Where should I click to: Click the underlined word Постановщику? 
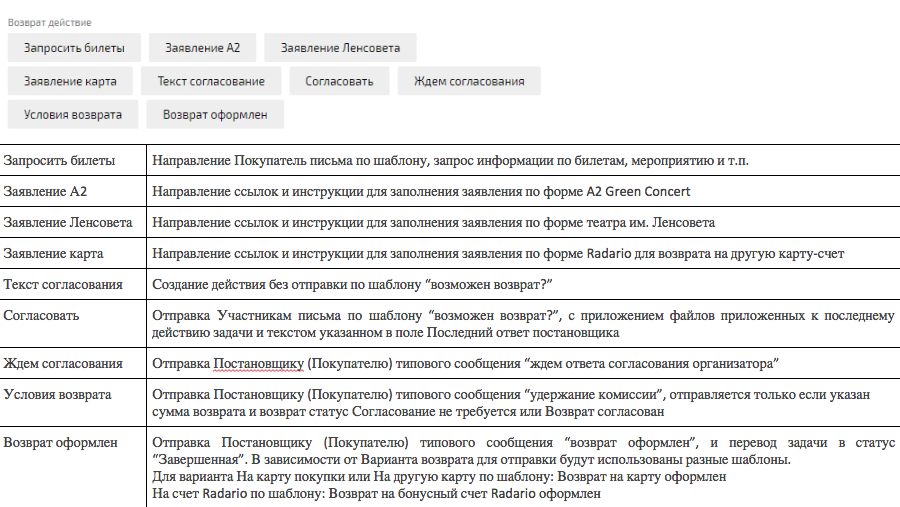tap(258, 363)
